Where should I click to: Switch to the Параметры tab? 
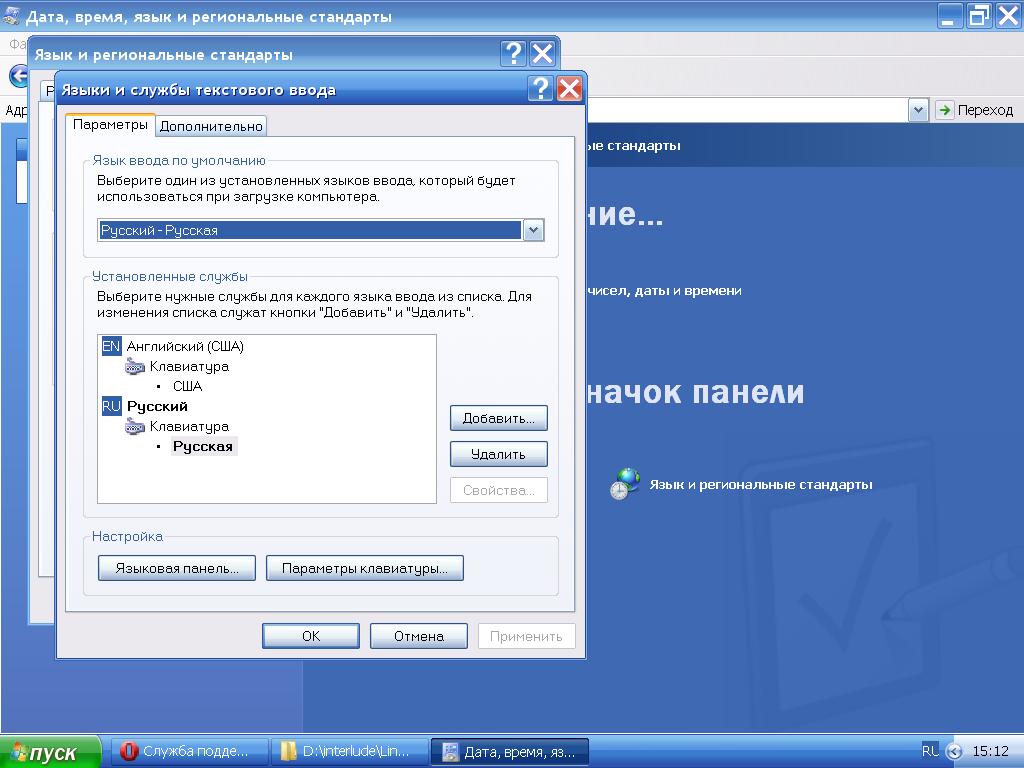(110, 124)
